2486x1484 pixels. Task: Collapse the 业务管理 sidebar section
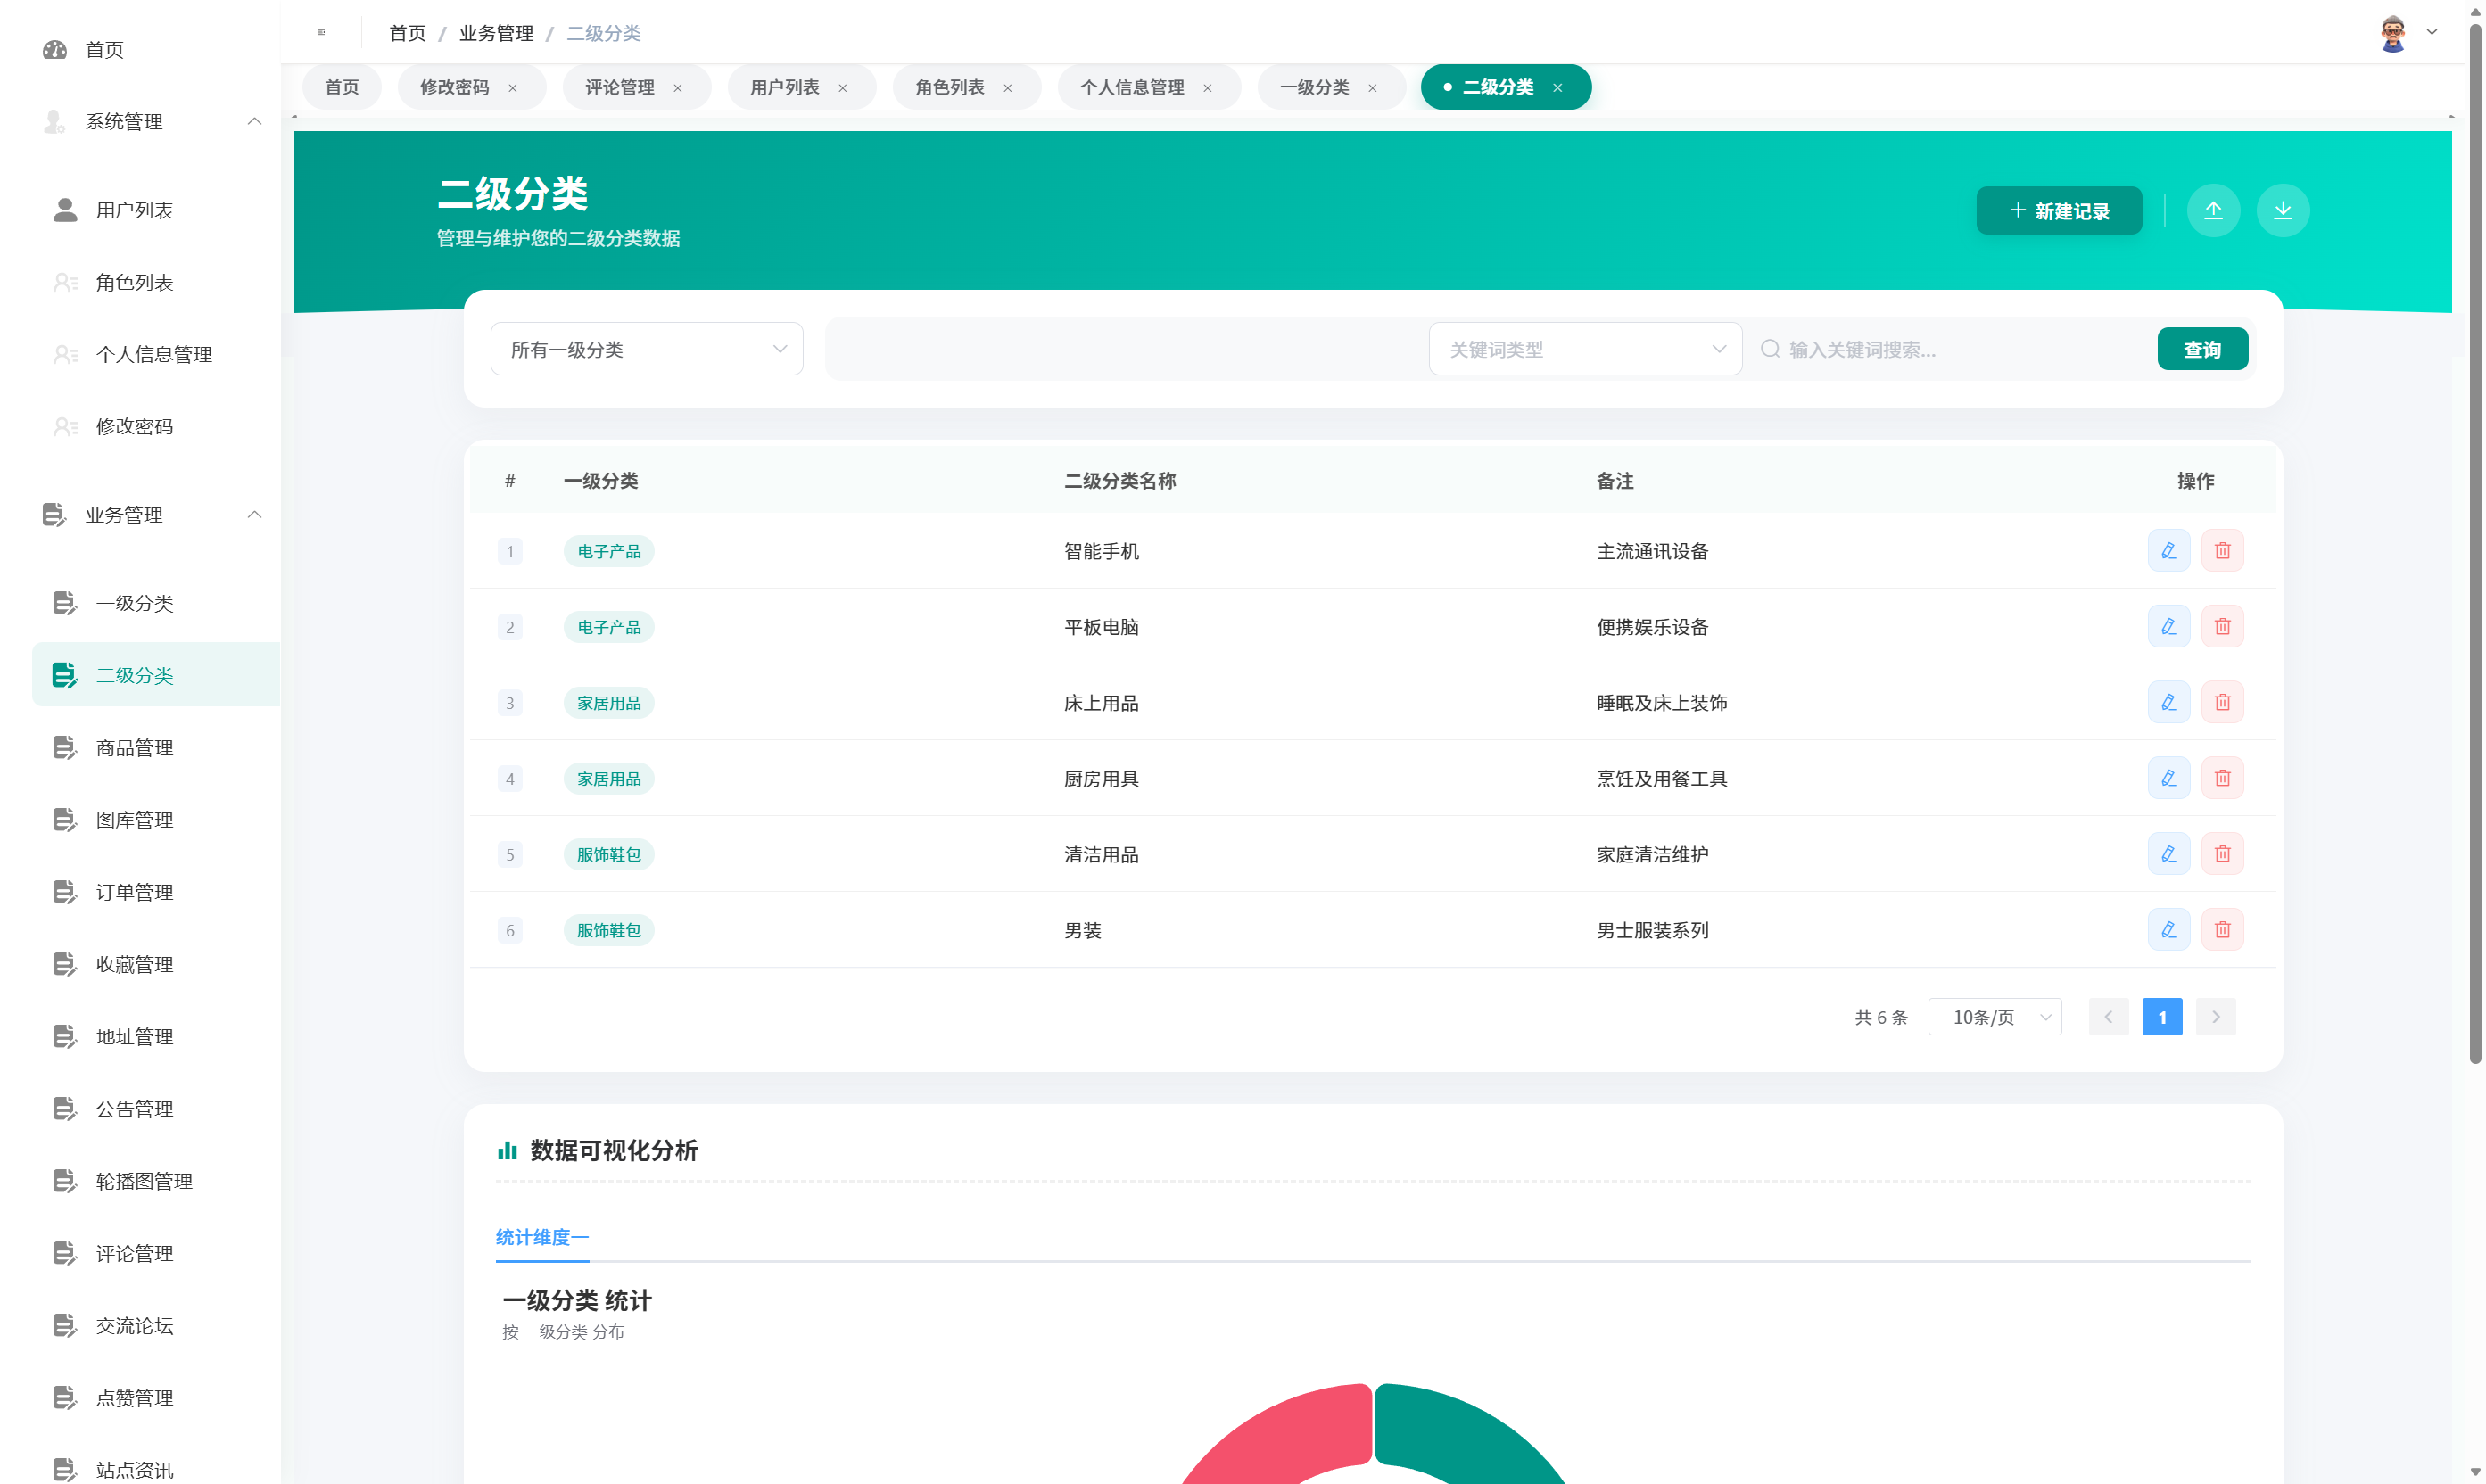[x=254, y=514]
